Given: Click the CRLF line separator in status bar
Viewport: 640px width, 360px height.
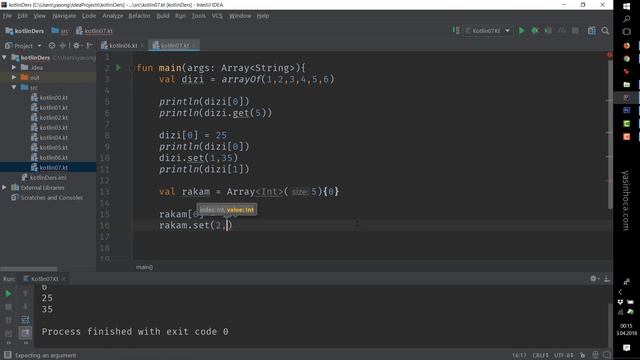Looking at the screenshot, I should click(x=540, y=355).
